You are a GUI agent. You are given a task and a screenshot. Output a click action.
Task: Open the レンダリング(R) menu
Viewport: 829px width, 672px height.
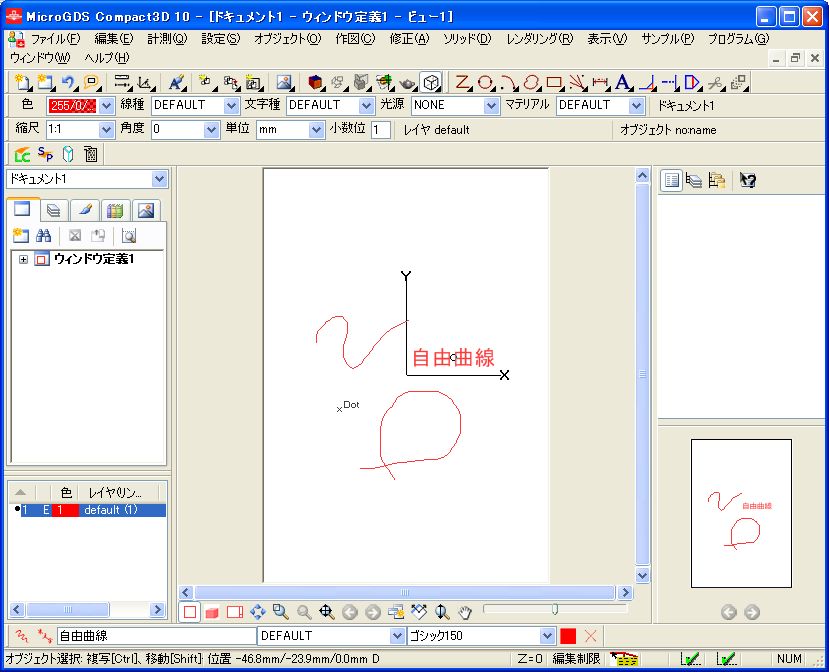pos(539,39)
